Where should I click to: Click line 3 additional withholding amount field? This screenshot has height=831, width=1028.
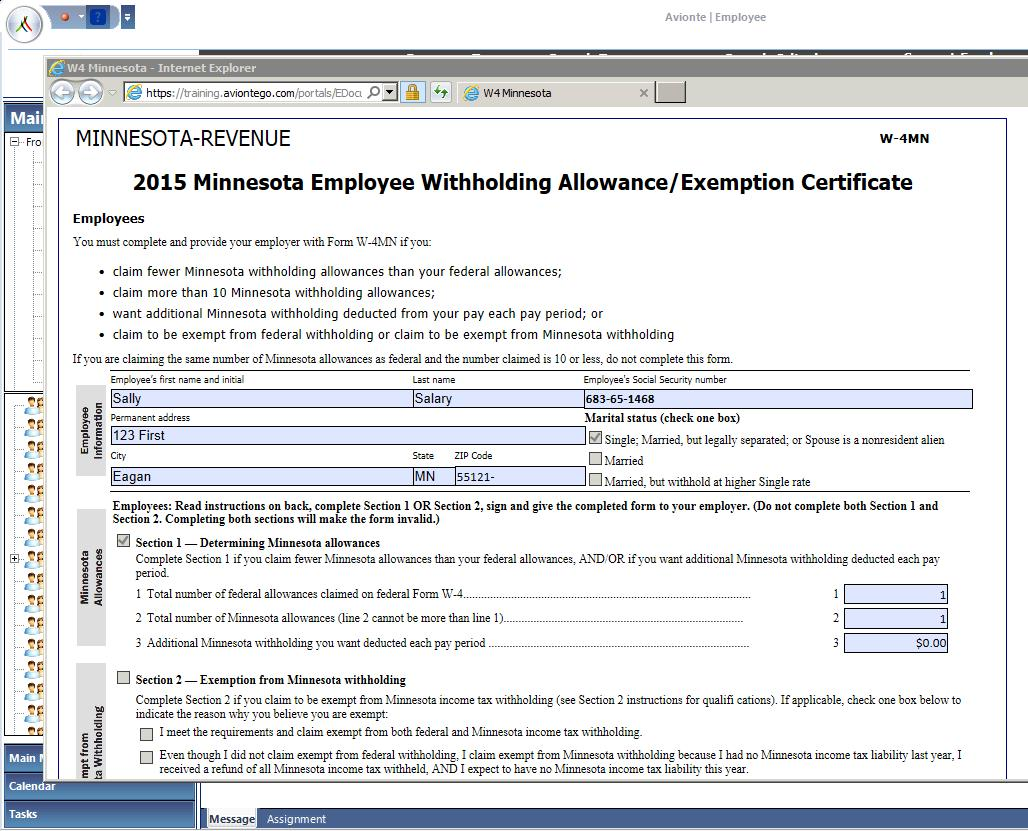(896, 643)
